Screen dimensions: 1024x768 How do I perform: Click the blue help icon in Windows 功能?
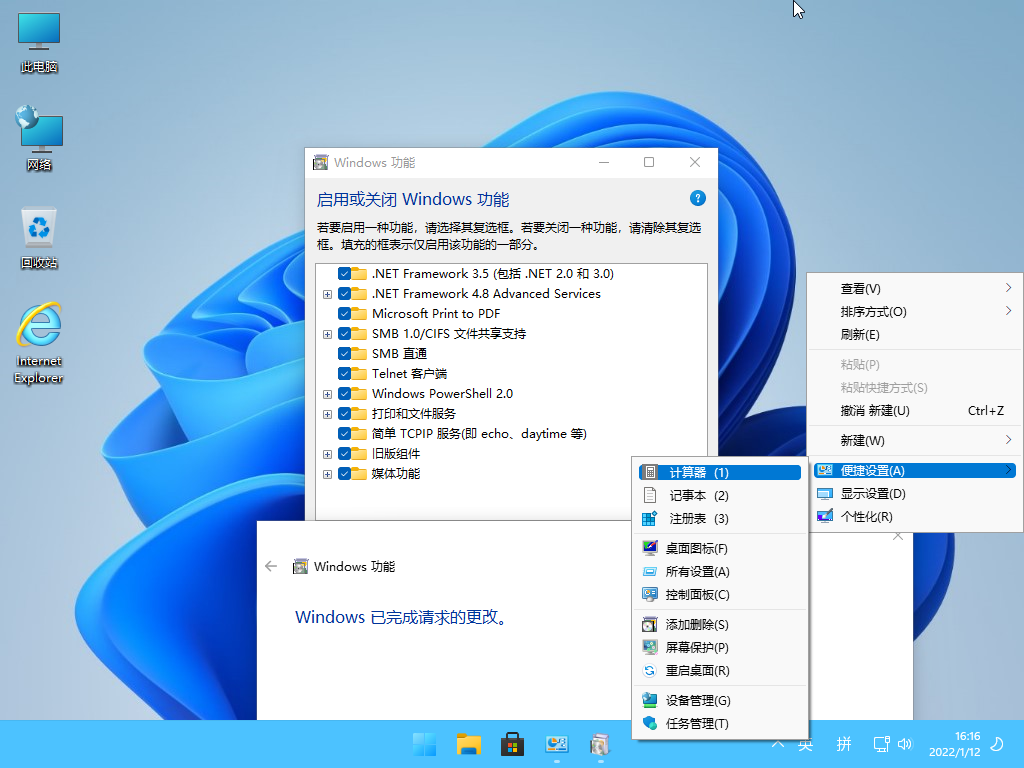697,199
